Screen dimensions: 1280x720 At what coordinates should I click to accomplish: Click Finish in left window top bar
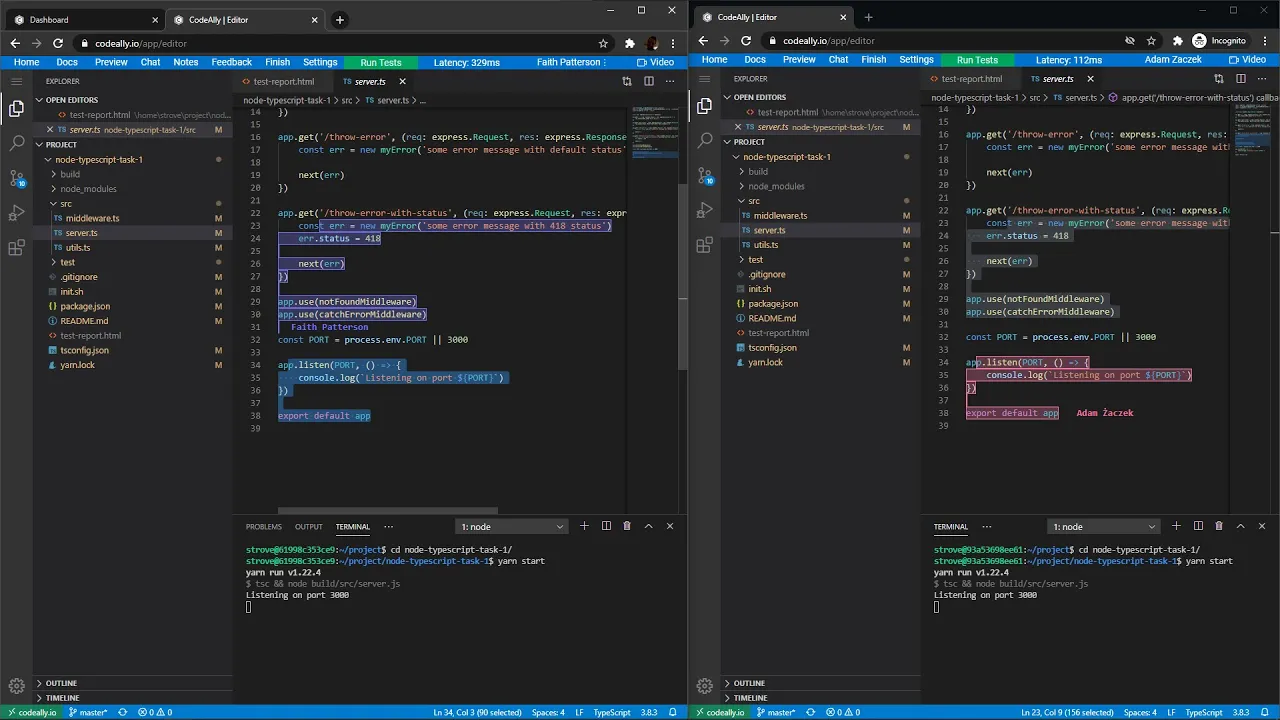pyautogui.click(x=278, y=62)
